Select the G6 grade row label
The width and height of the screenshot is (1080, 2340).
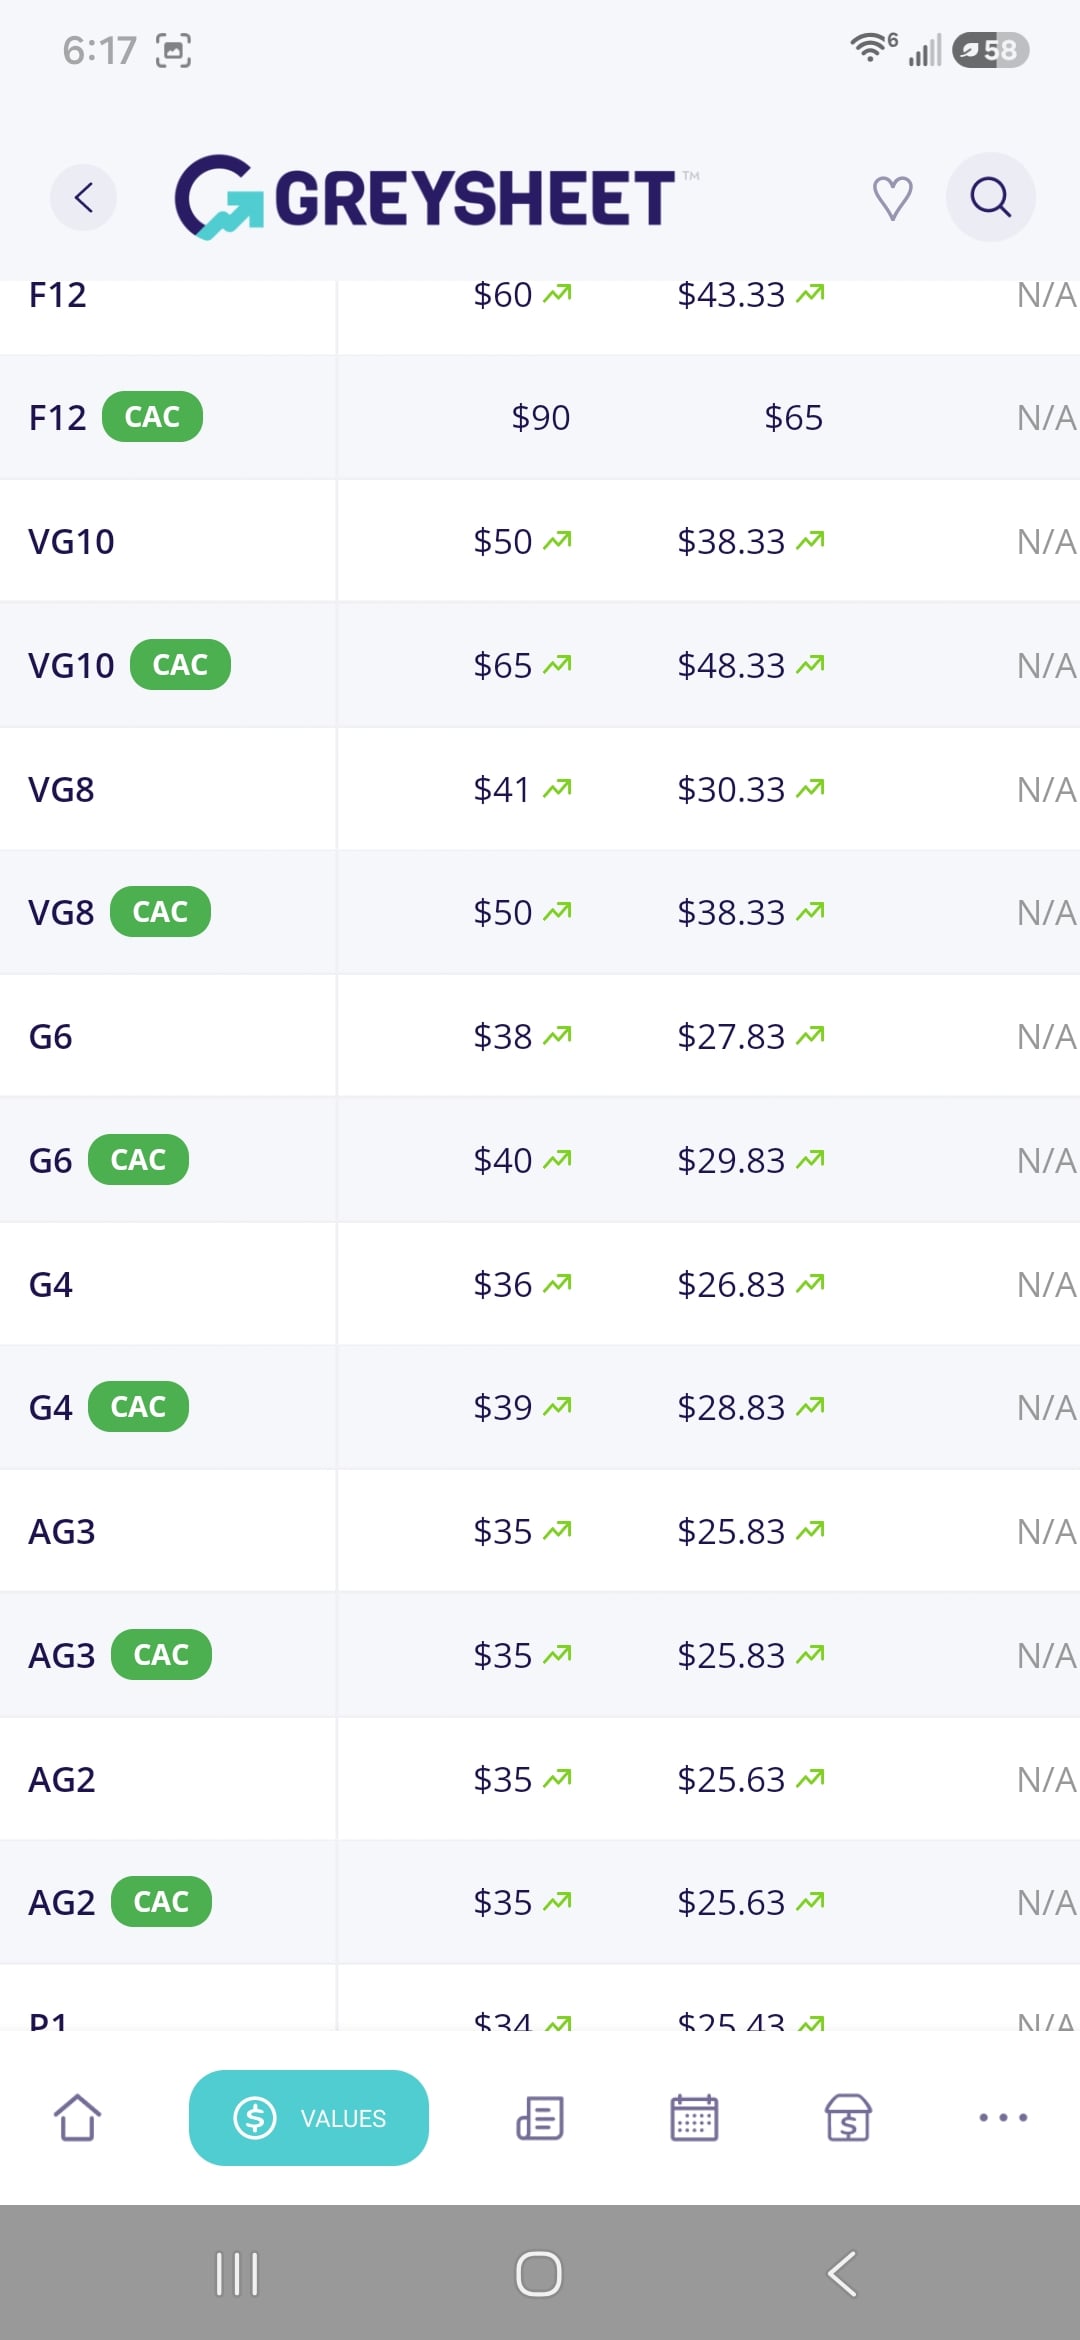[x=51, y=1037]
